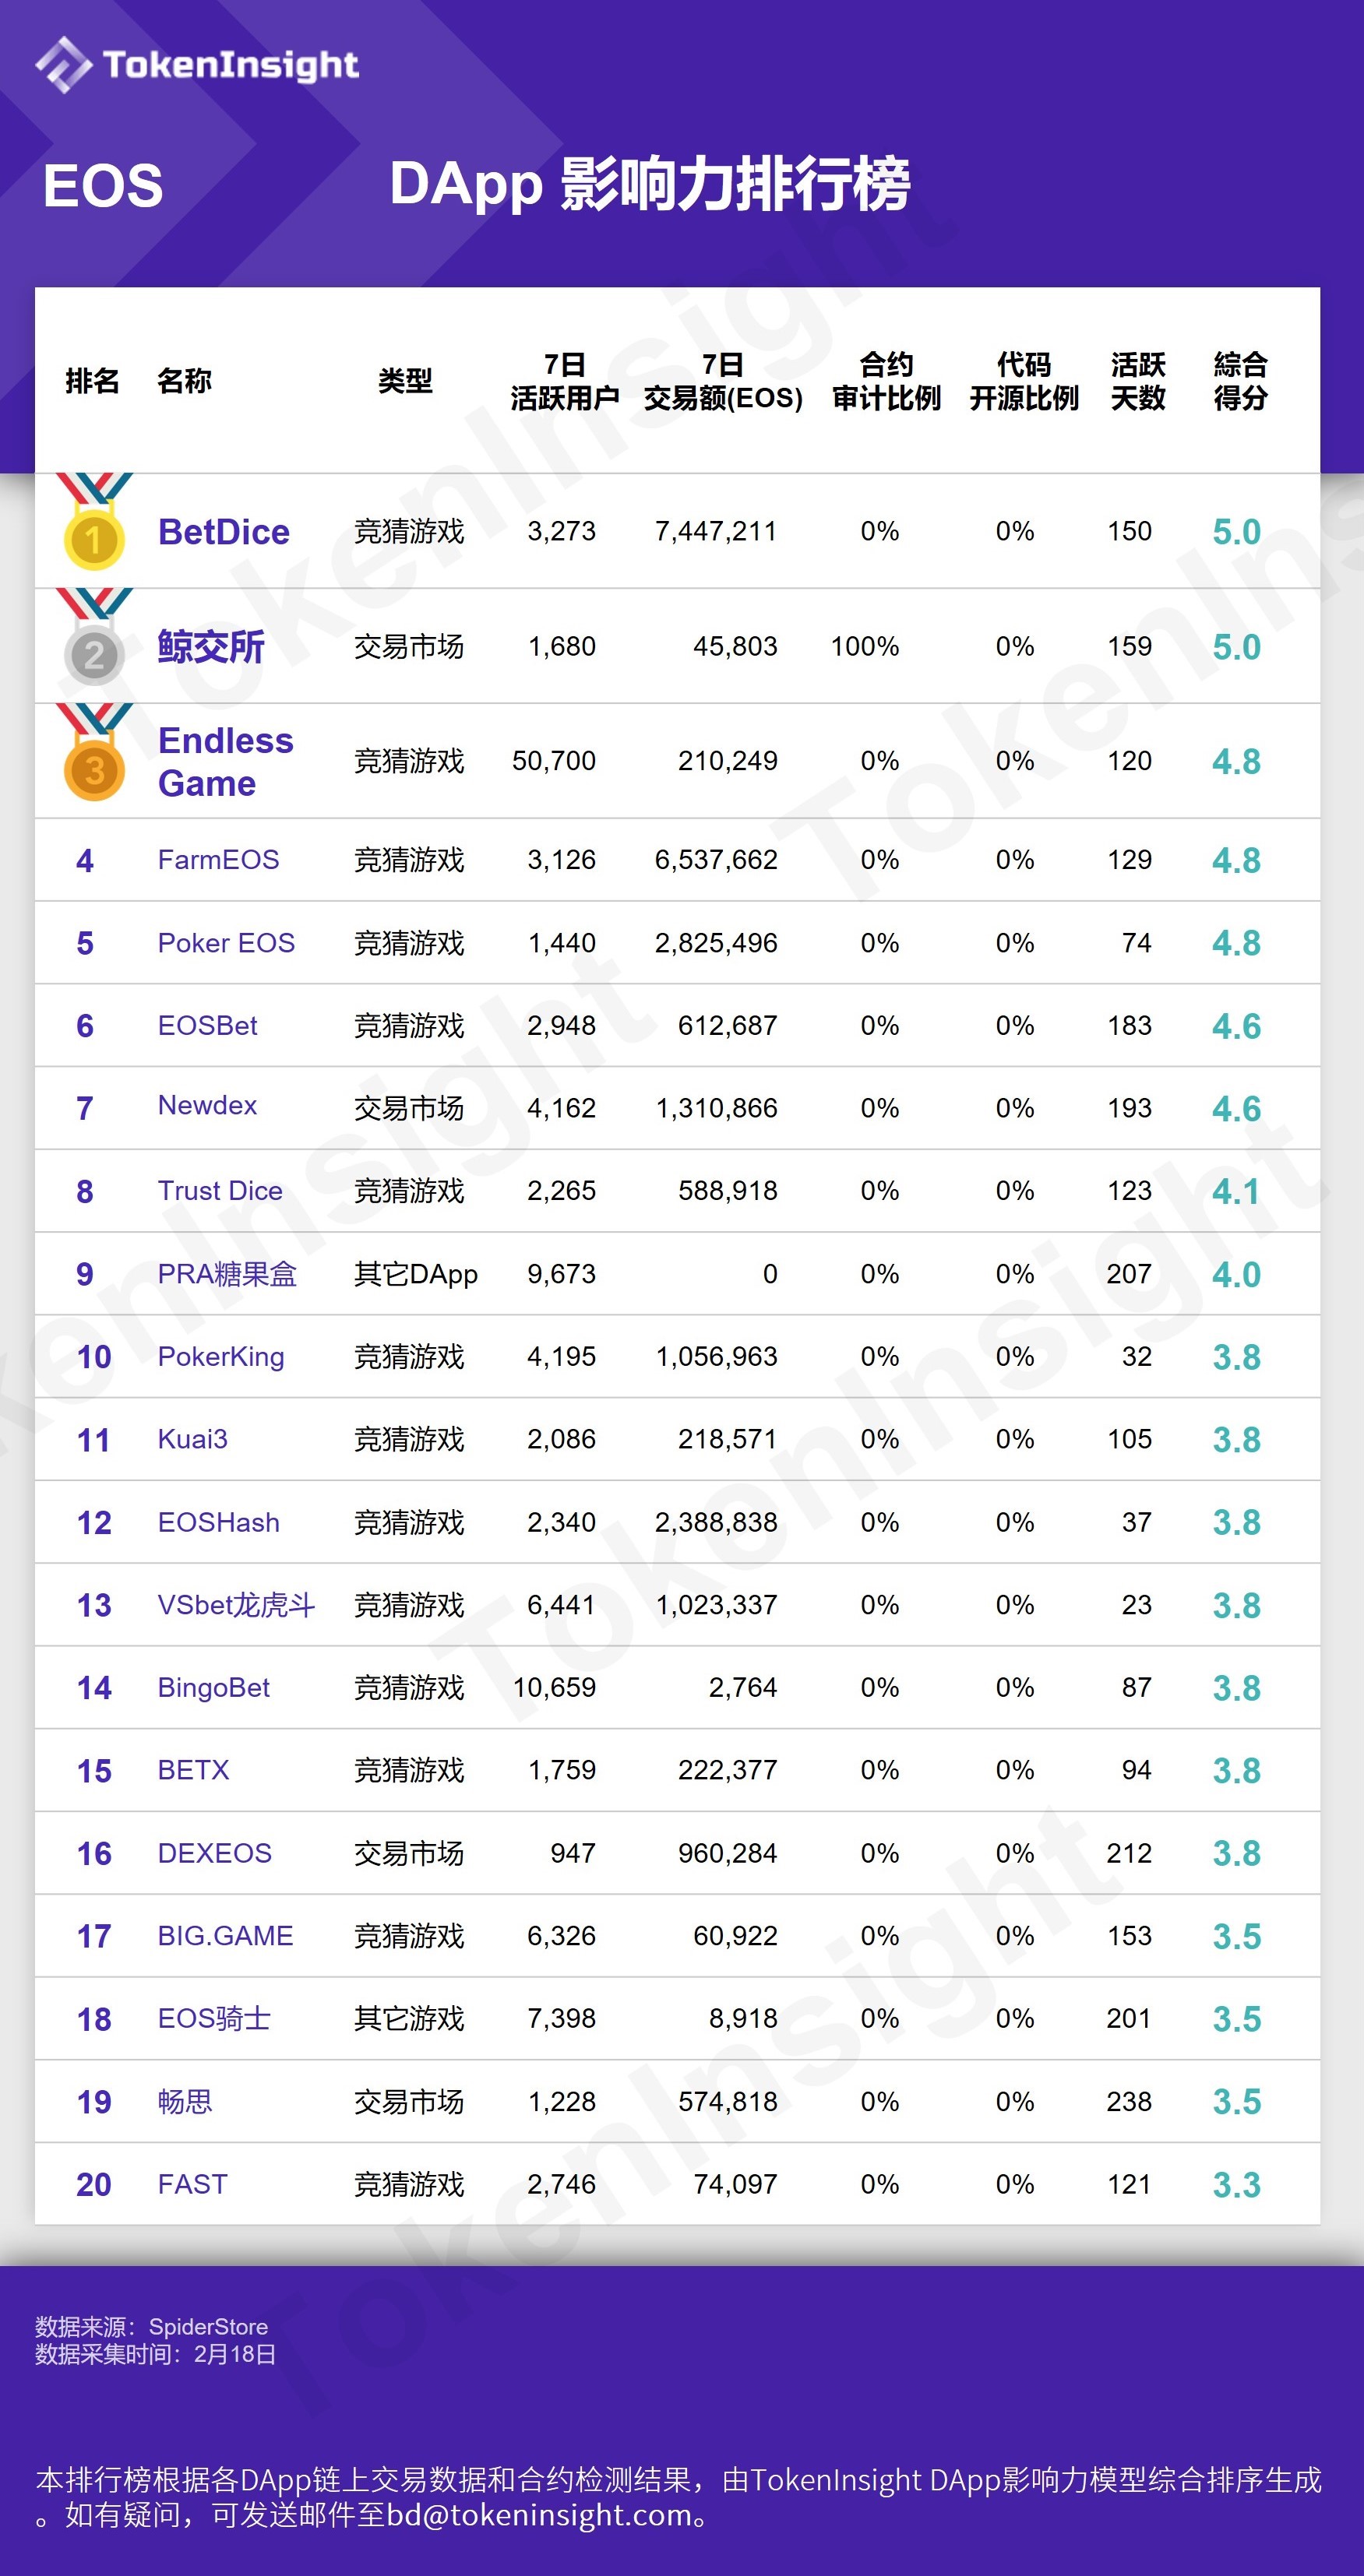Click the 合约审计比例 column header
The image size is (1364, 2576).
pyautogui.click(x=886, y=381)
